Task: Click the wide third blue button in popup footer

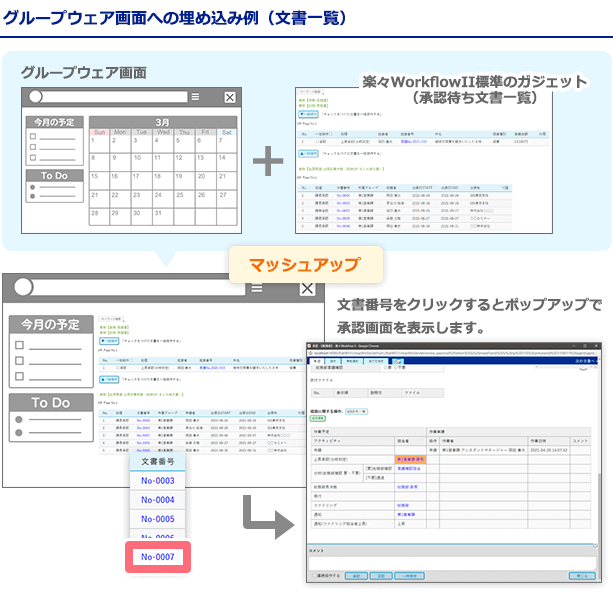Action: click(409, 576)
